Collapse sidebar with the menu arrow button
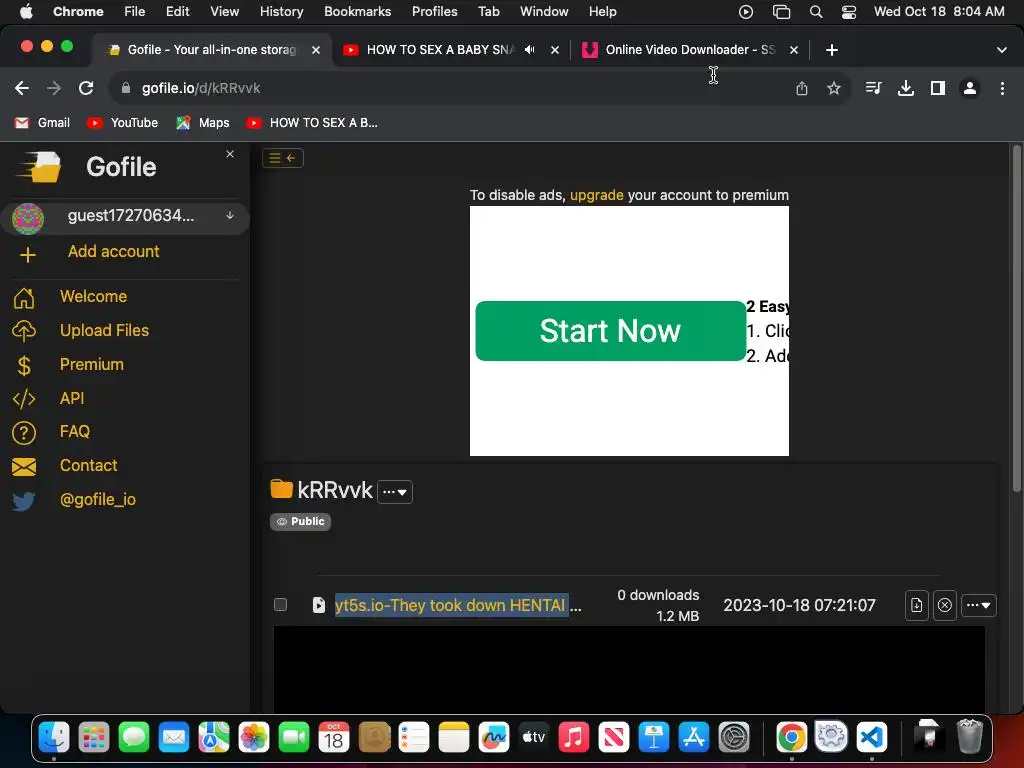The width and height of the screenshot is (1024, 768). pyautogui.click(x=283, y=158)
